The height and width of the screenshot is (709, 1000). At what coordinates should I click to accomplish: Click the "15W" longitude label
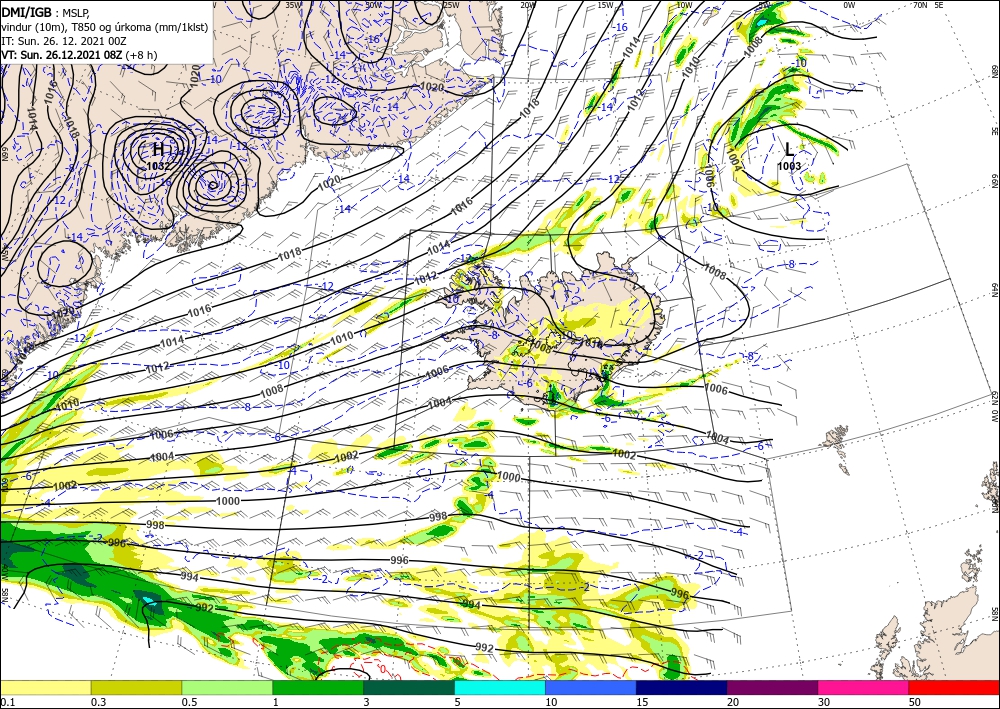pos(606,5)
